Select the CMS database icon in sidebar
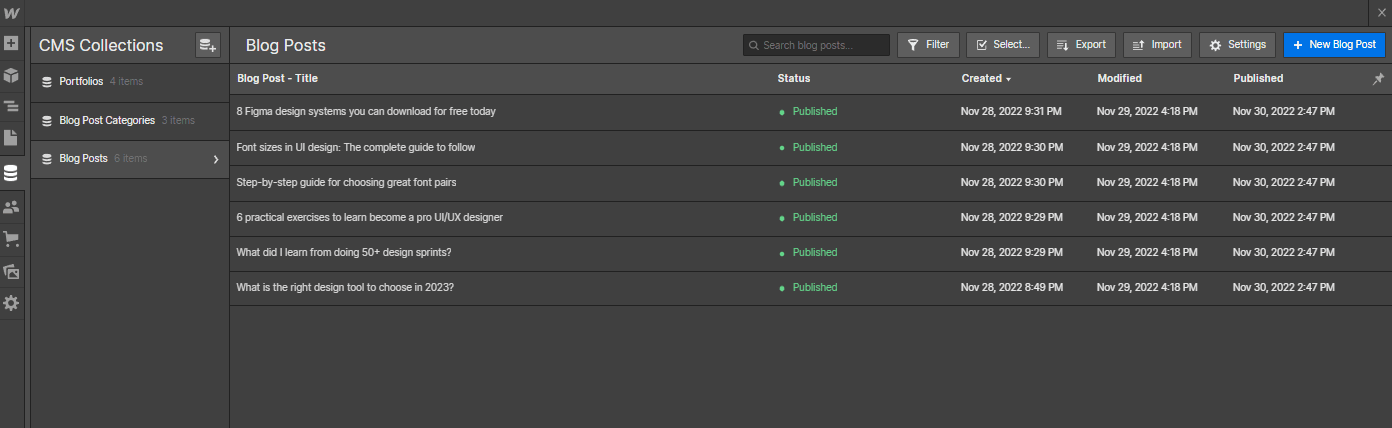Image resolution: width=1392 pixels, height=428 pixels. coord(11,172)
